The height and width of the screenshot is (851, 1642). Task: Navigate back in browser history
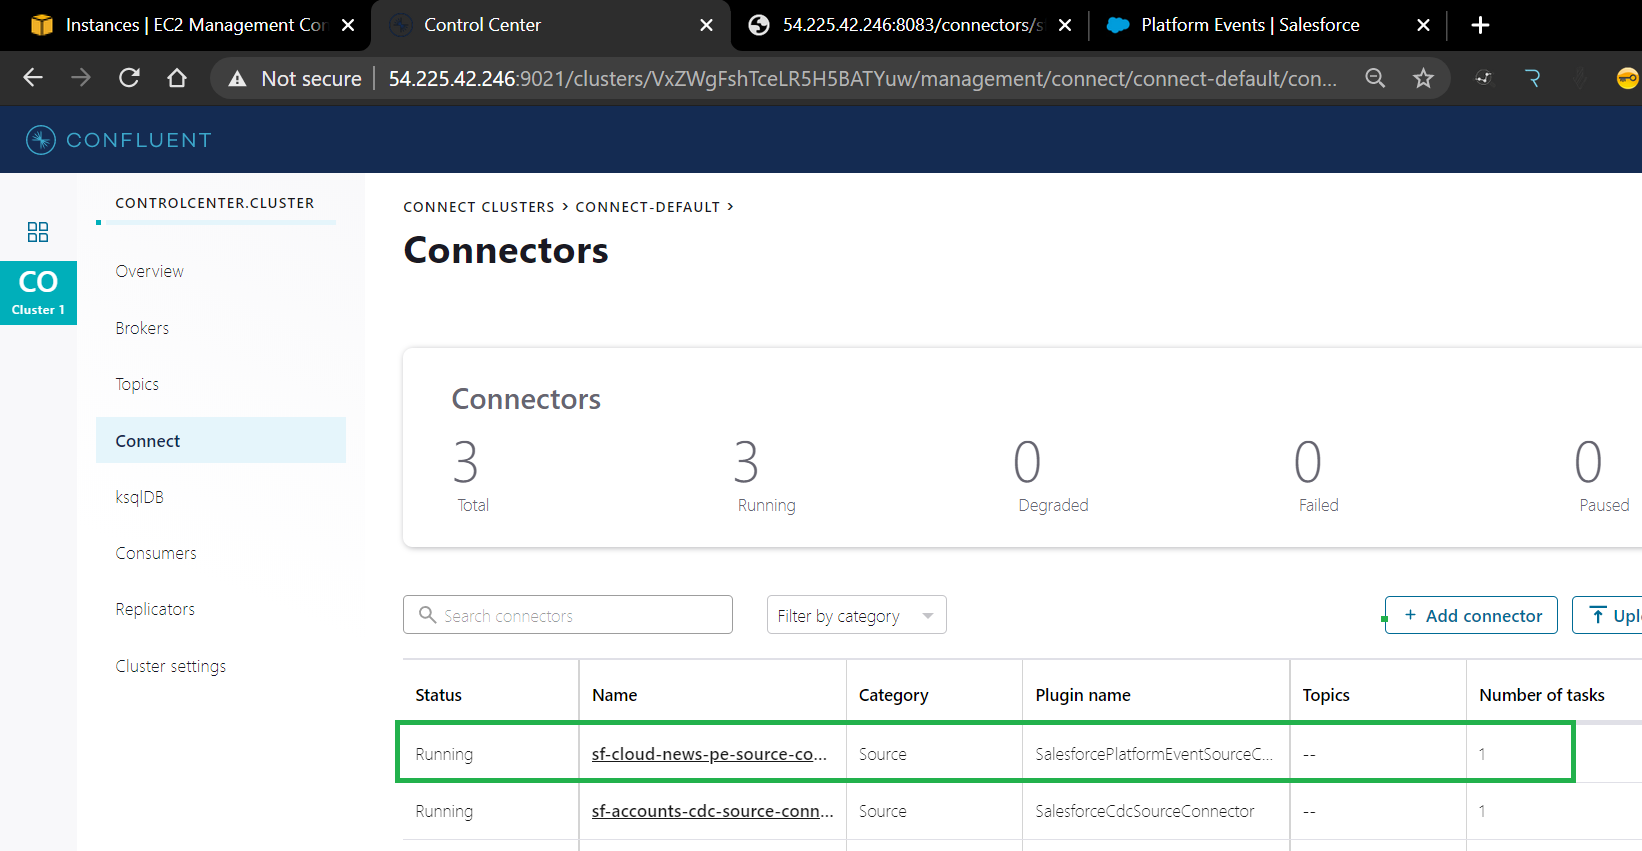point(33,78)
